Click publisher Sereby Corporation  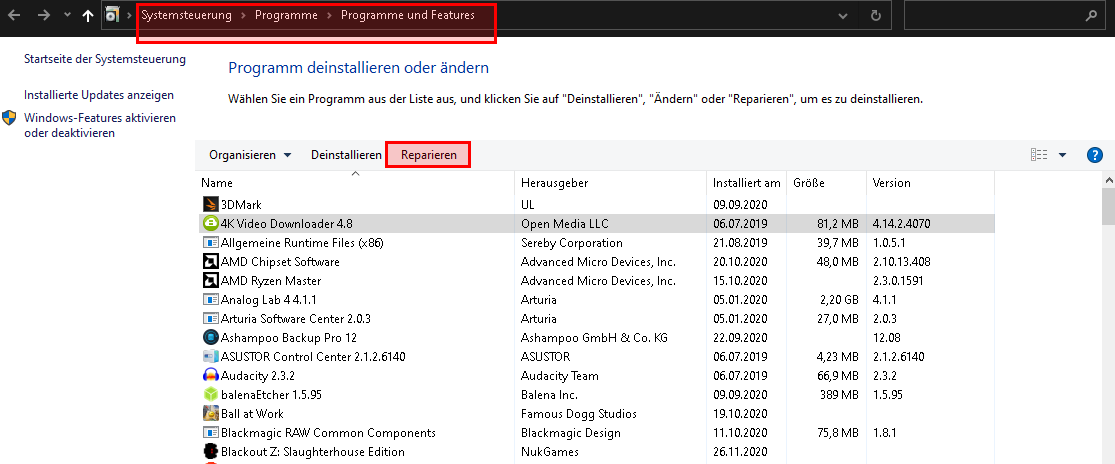[572, 243]
